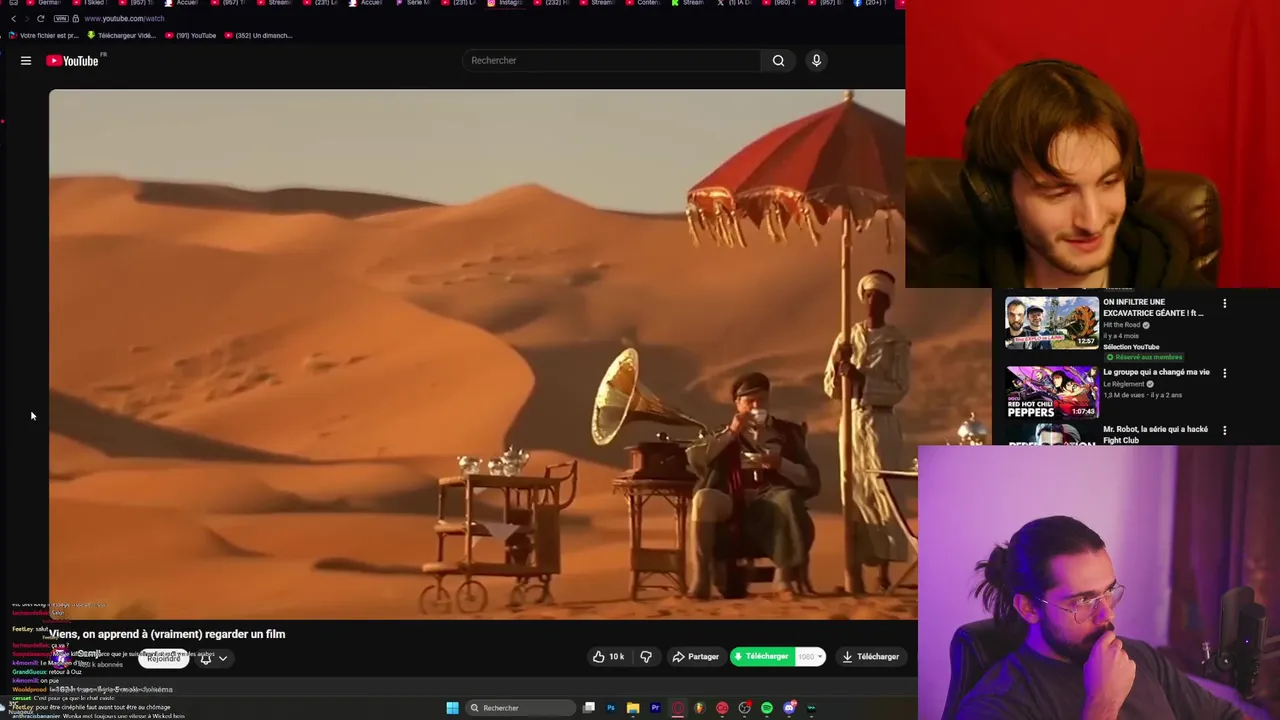The height and width of the screenshot is (720, 1280).
Task: Open the Red Hot Chili Peppers video thumbnail
Action: tap(1052, 392)
